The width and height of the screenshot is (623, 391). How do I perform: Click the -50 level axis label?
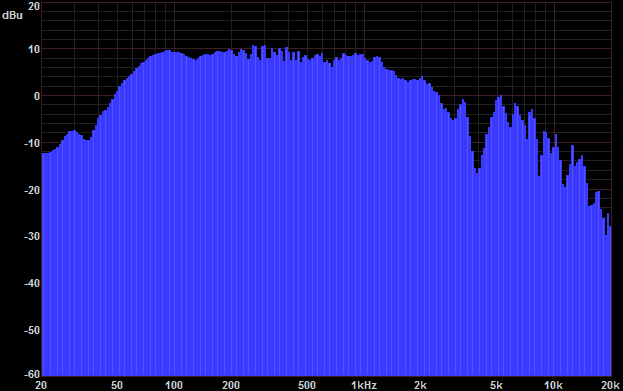coord(31,330)
